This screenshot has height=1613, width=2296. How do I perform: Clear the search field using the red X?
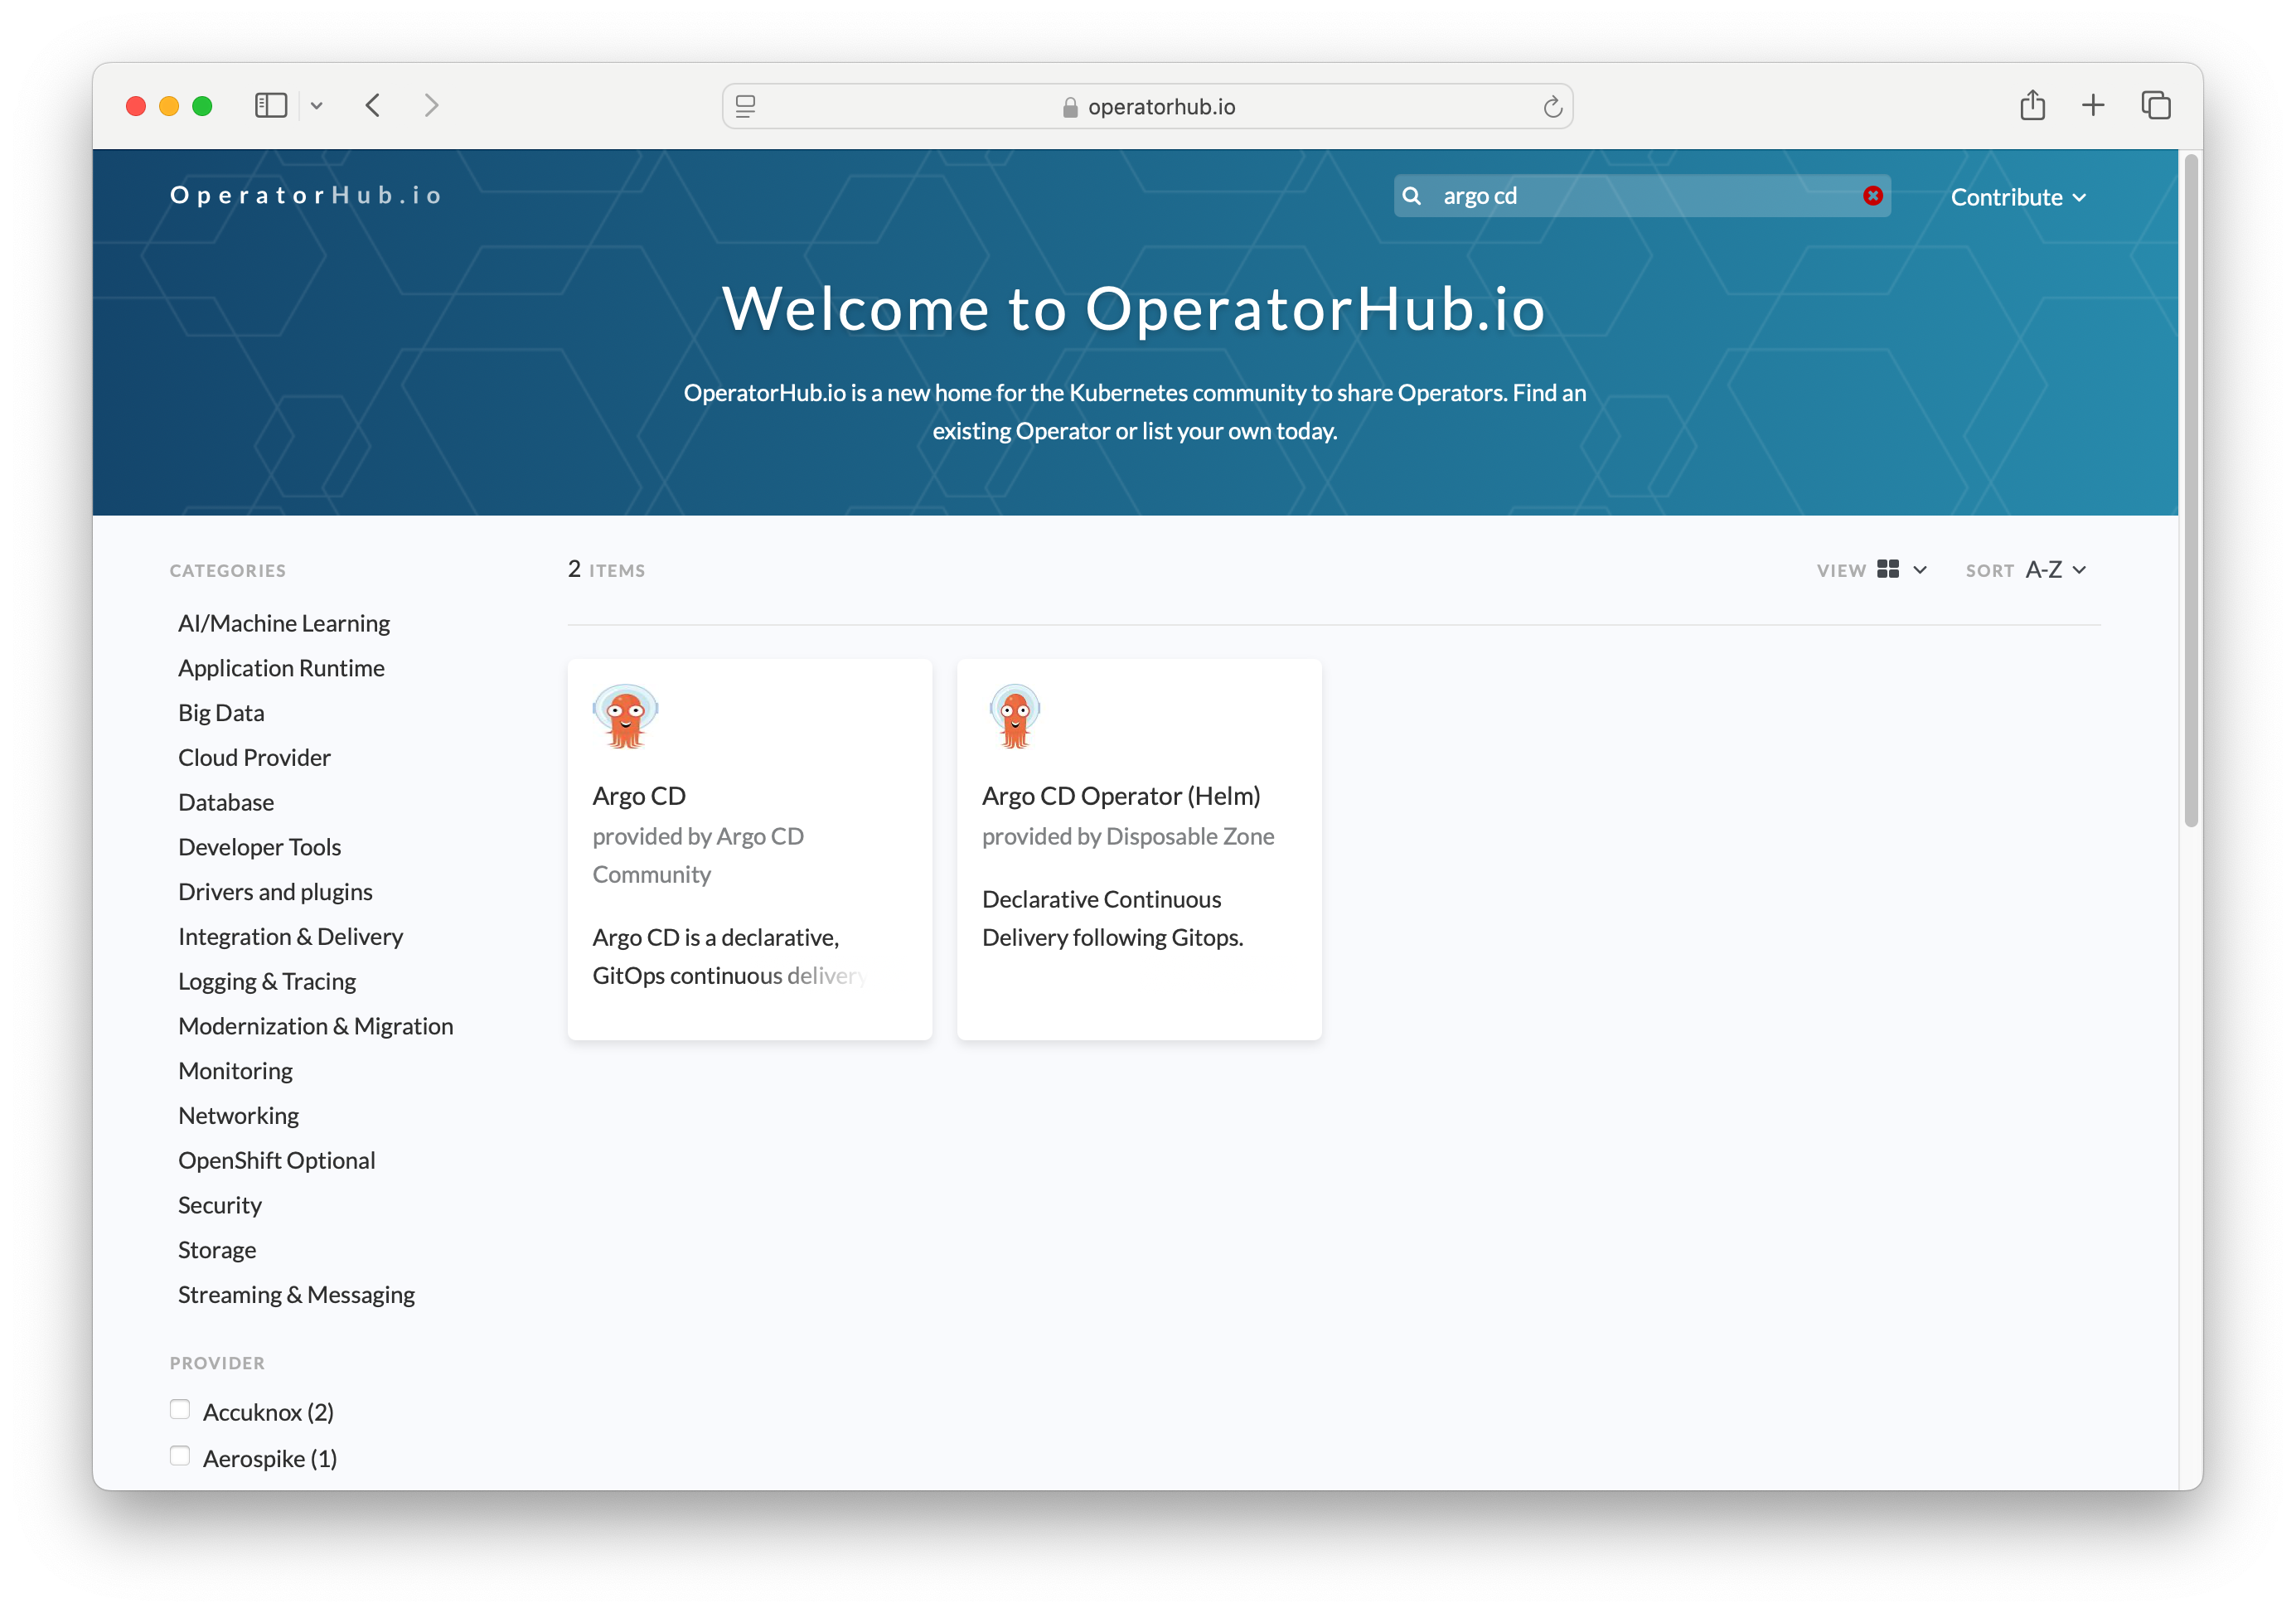(x=1873, y=196)
